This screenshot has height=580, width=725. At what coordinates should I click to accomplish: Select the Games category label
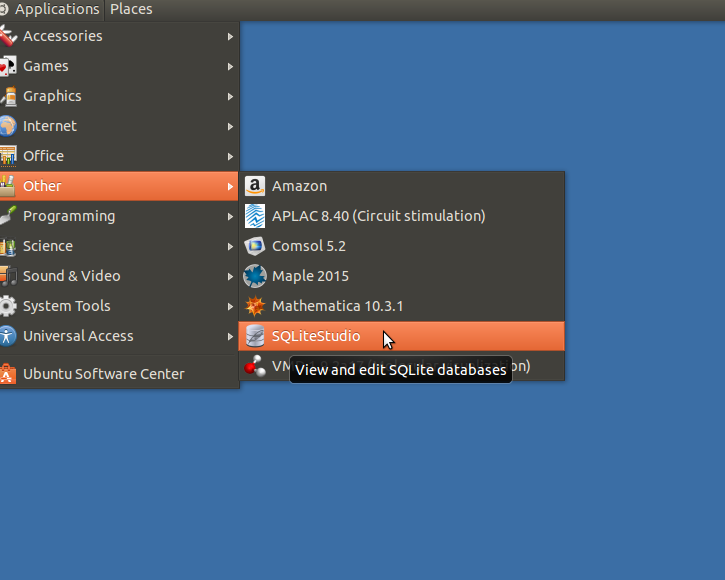coord(46,66)
